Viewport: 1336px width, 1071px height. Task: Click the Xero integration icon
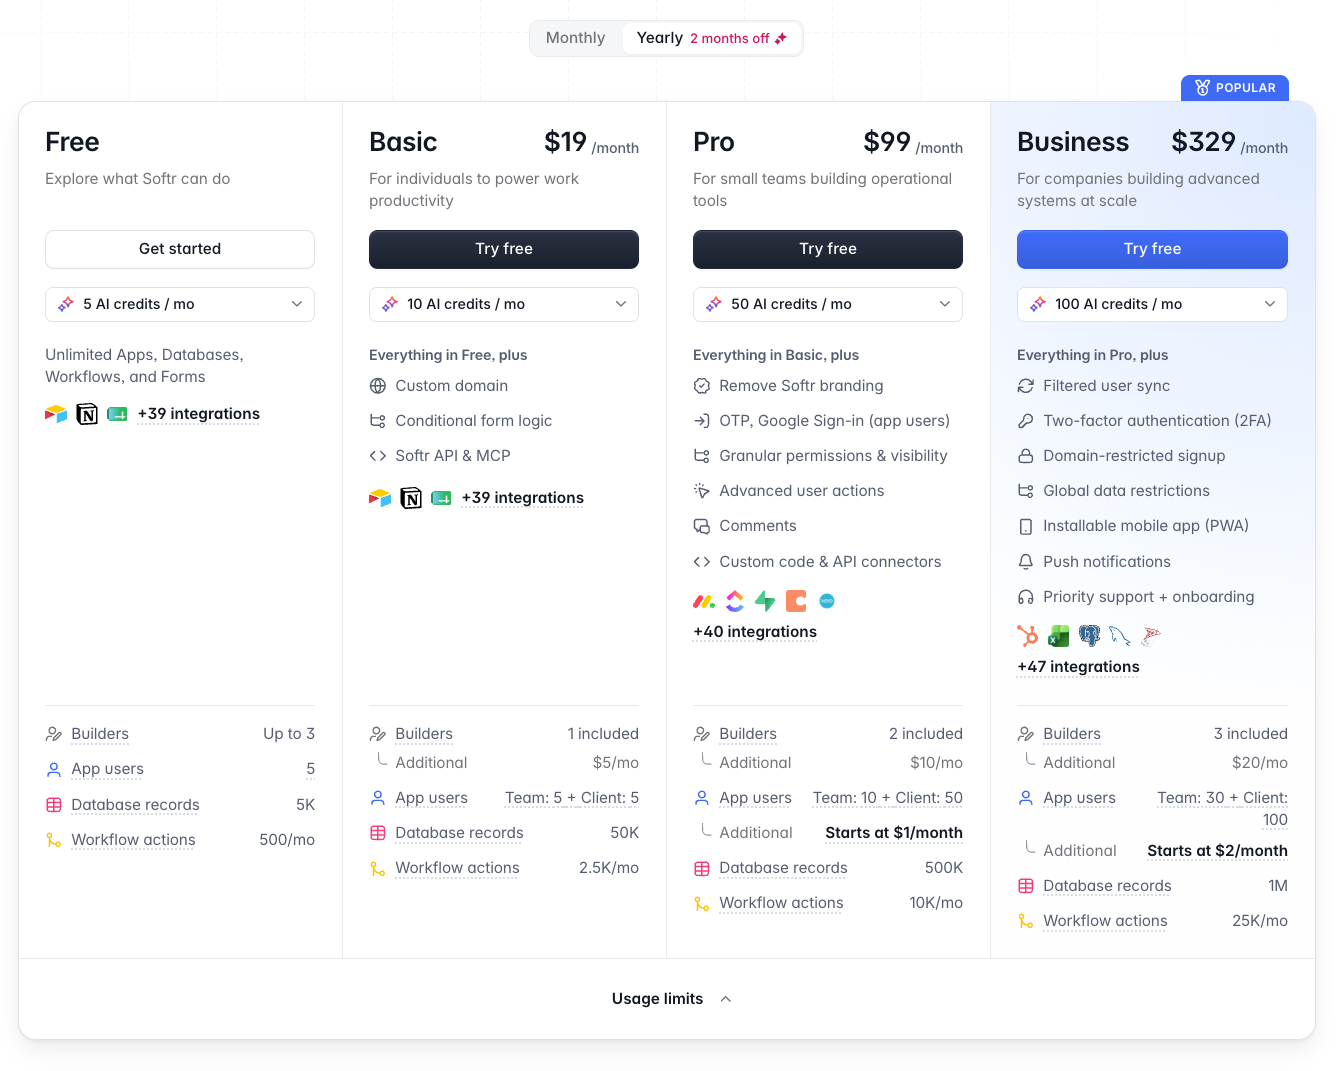827,601
